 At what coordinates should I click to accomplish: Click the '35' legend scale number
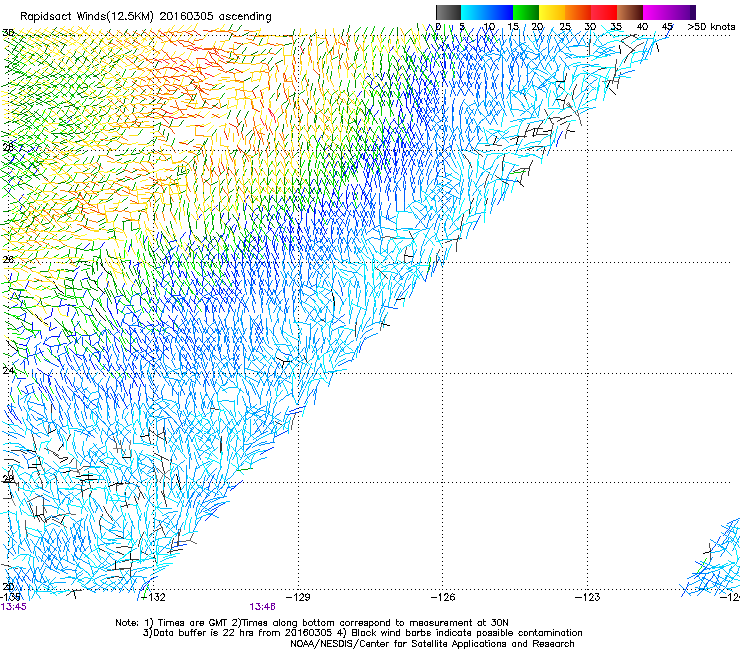click(x=616, y=26)
